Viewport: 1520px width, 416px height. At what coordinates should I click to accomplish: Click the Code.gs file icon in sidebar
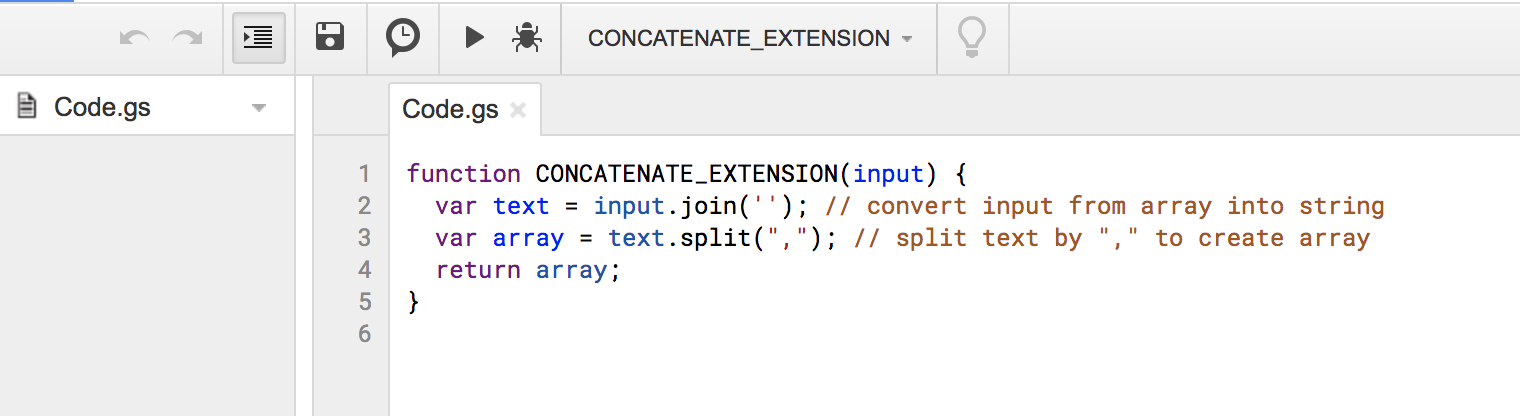(x=28, y=107)
